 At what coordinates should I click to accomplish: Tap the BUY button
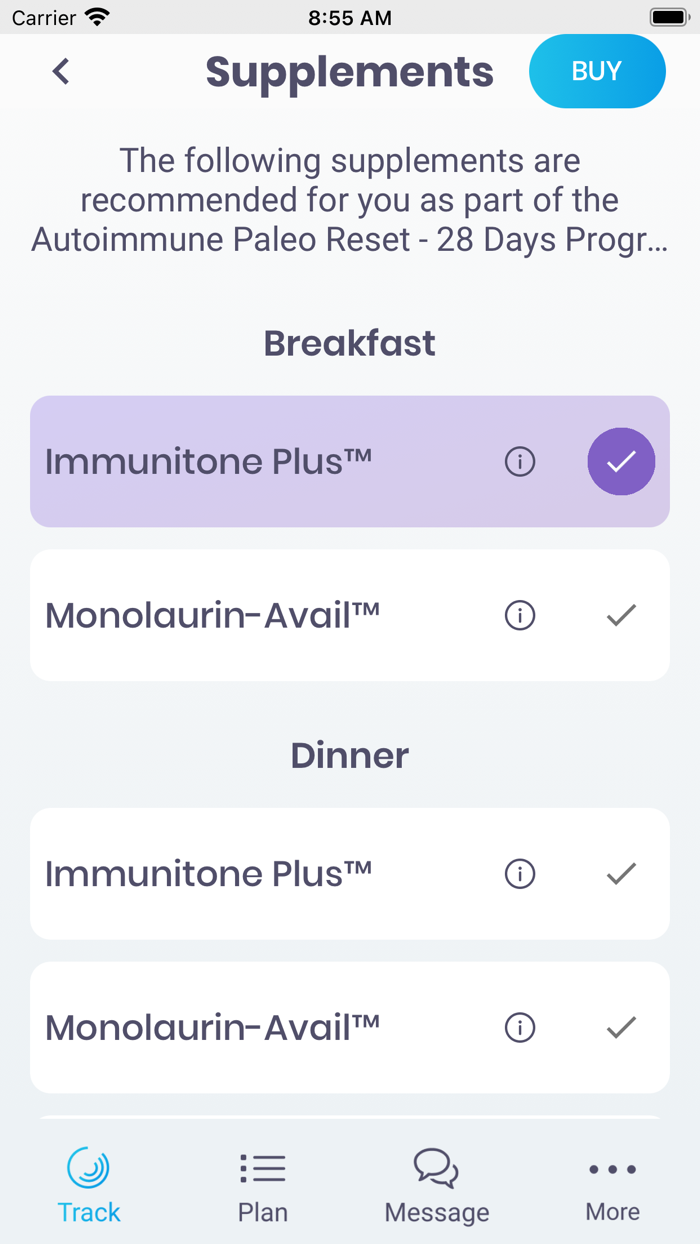click(x=597, y=71)
